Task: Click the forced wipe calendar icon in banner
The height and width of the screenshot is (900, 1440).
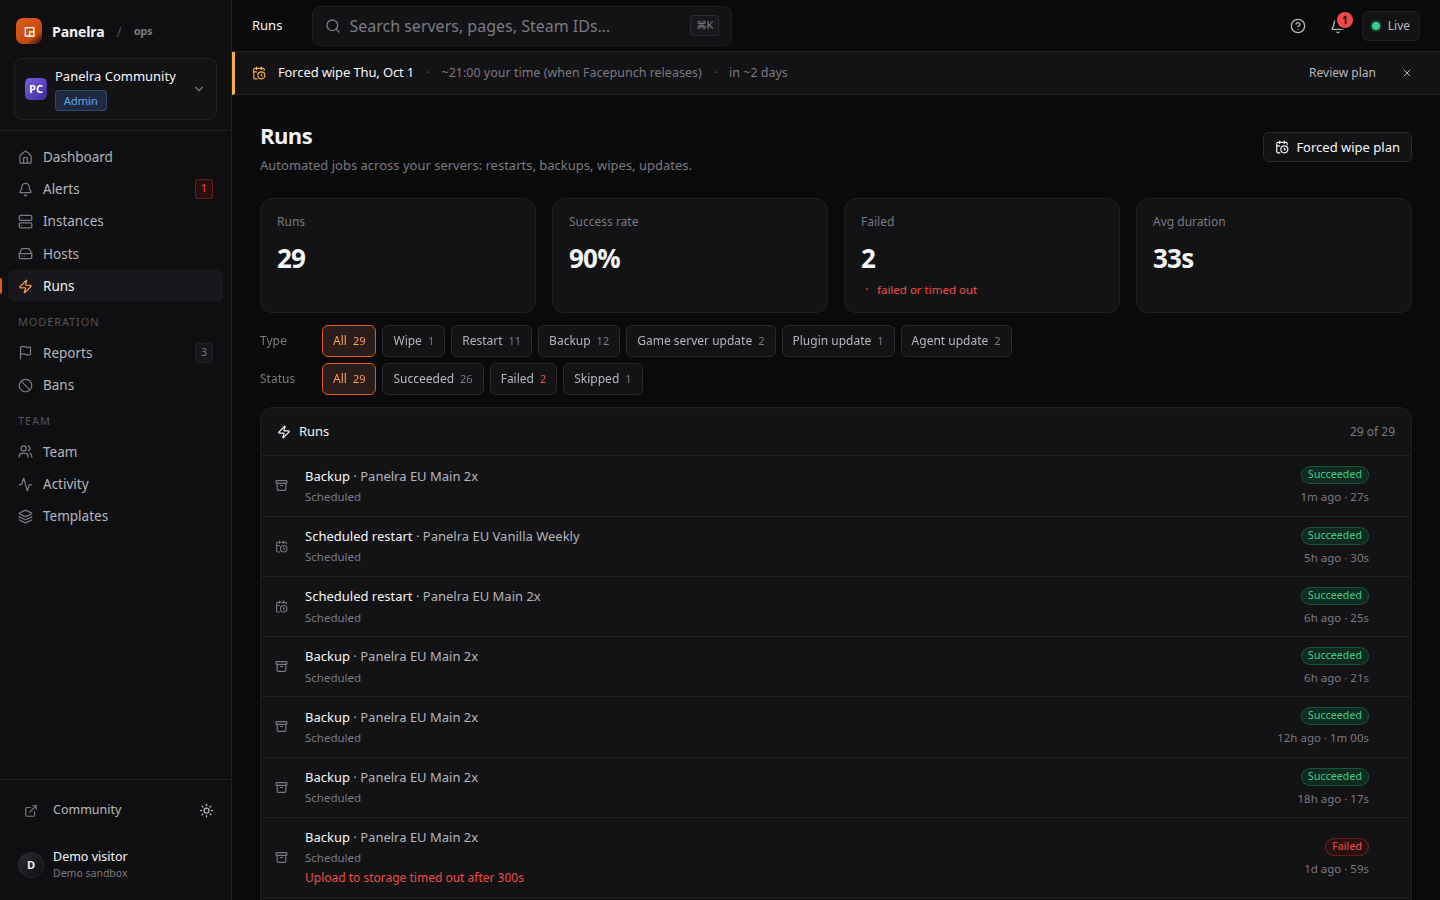Action: (259, 73)
